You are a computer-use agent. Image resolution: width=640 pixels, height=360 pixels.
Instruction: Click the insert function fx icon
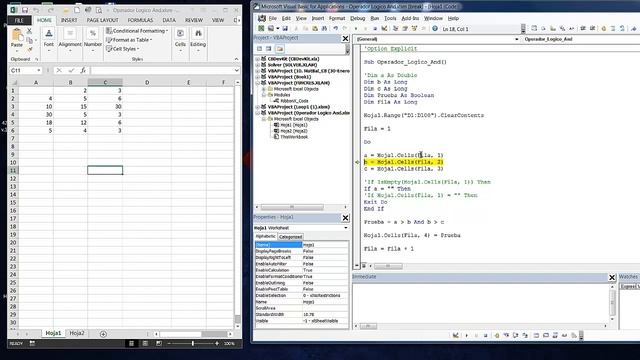(83, 70)
